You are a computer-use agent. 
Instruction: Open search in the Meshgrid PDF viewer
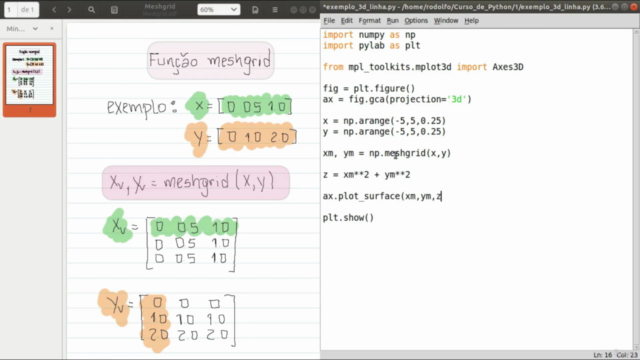[91, 10]
